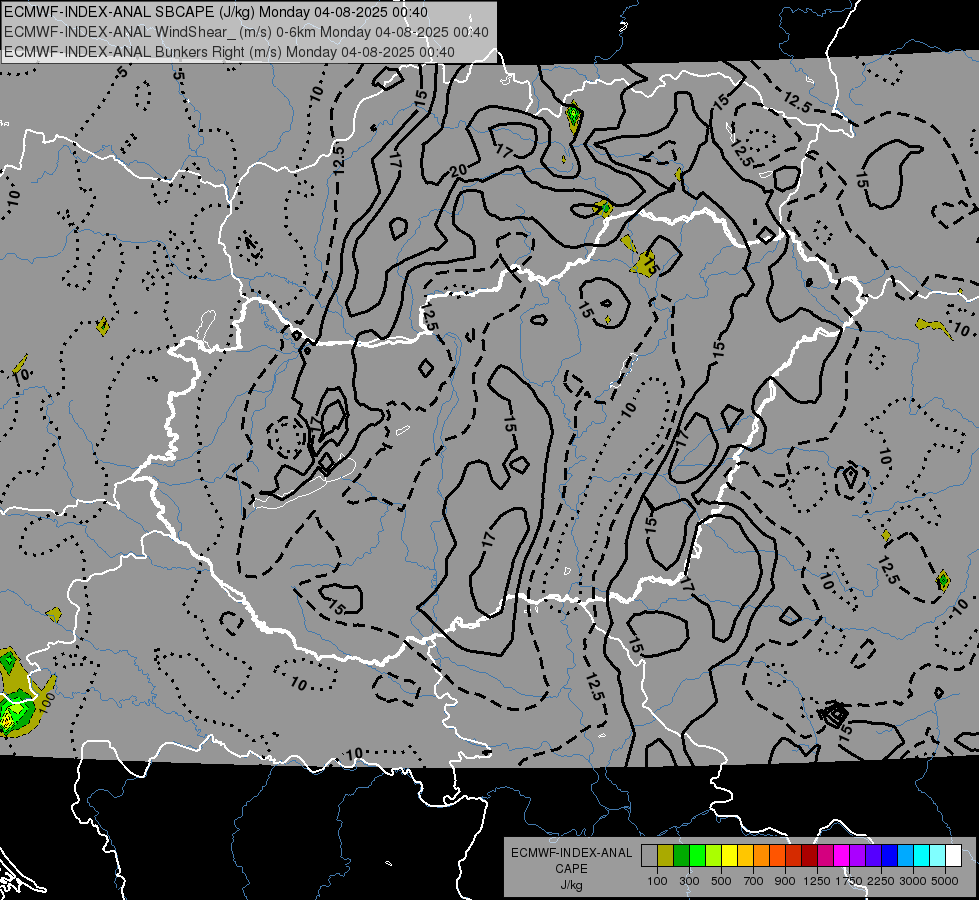Click the legend value 2250
979x900 pixels.
click(x=881, y=881)
